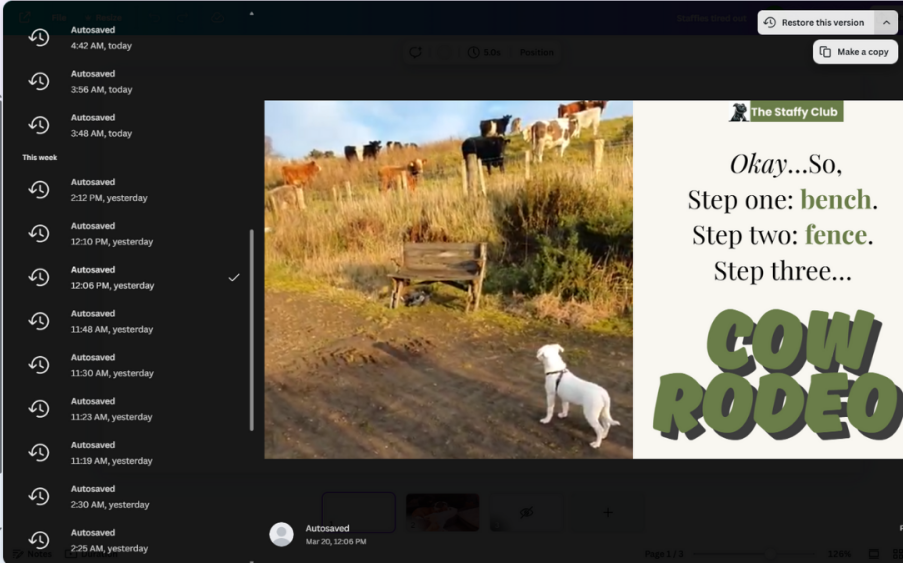The width and height of the screenshot is (903, 563).
Task: Click history icon for 2:30 AM version
Action: (x=39, y=497)
